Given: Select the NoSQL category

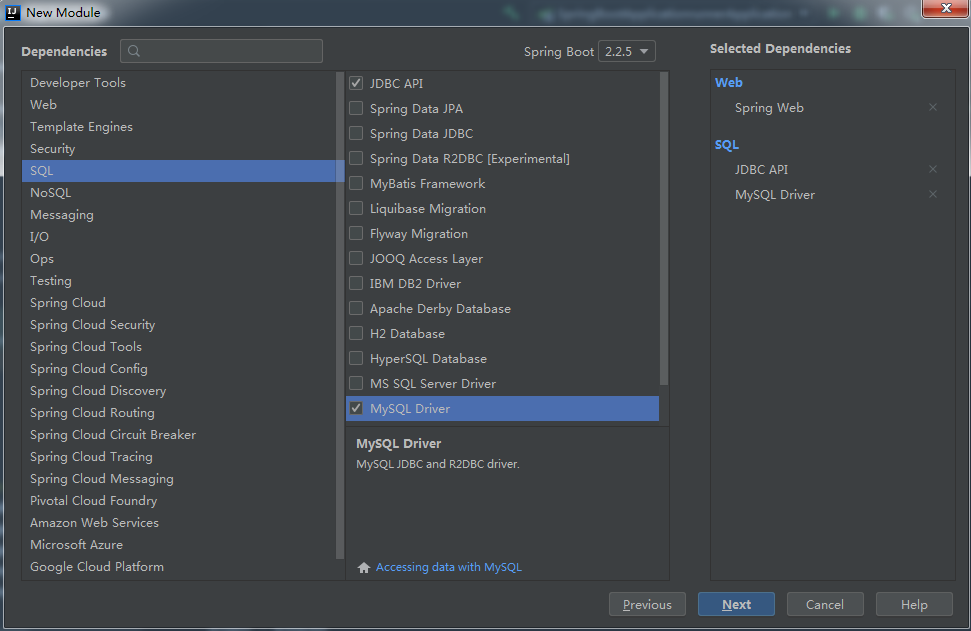Looking at the screenshot, I should pyautogui.click(x=51, y=193).
